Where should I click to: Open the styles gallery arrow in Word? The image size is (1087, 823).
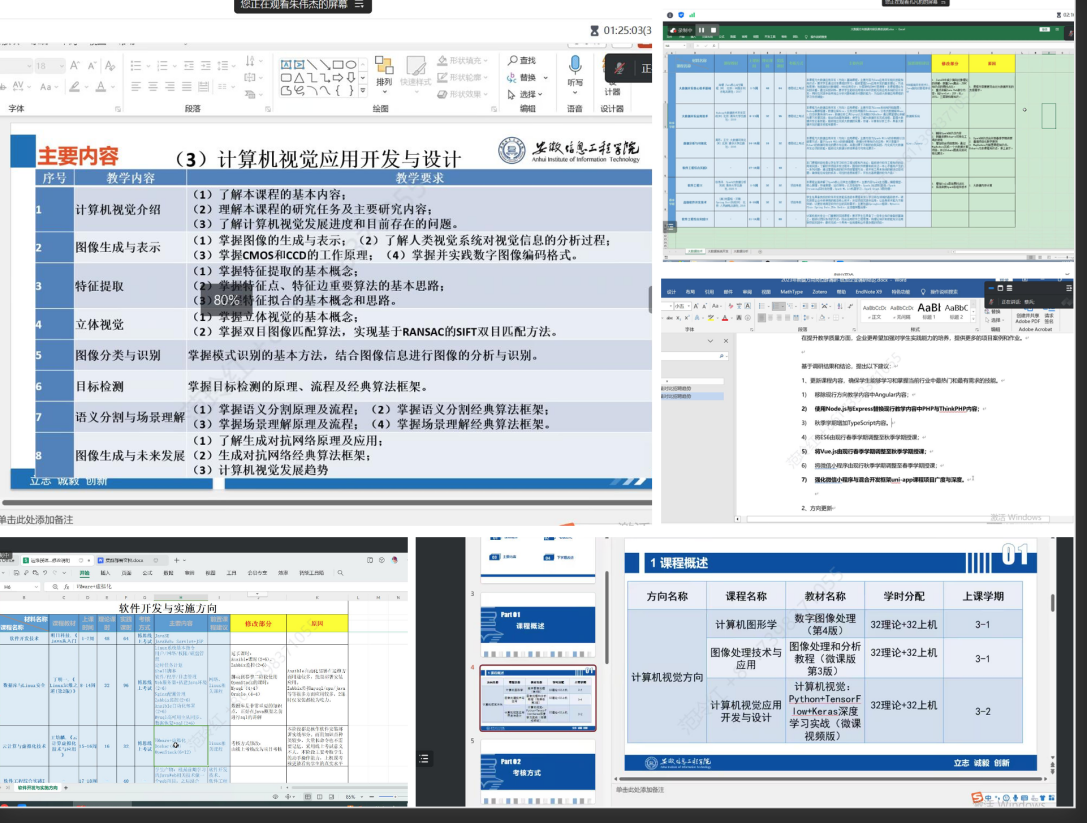(973, 318)
